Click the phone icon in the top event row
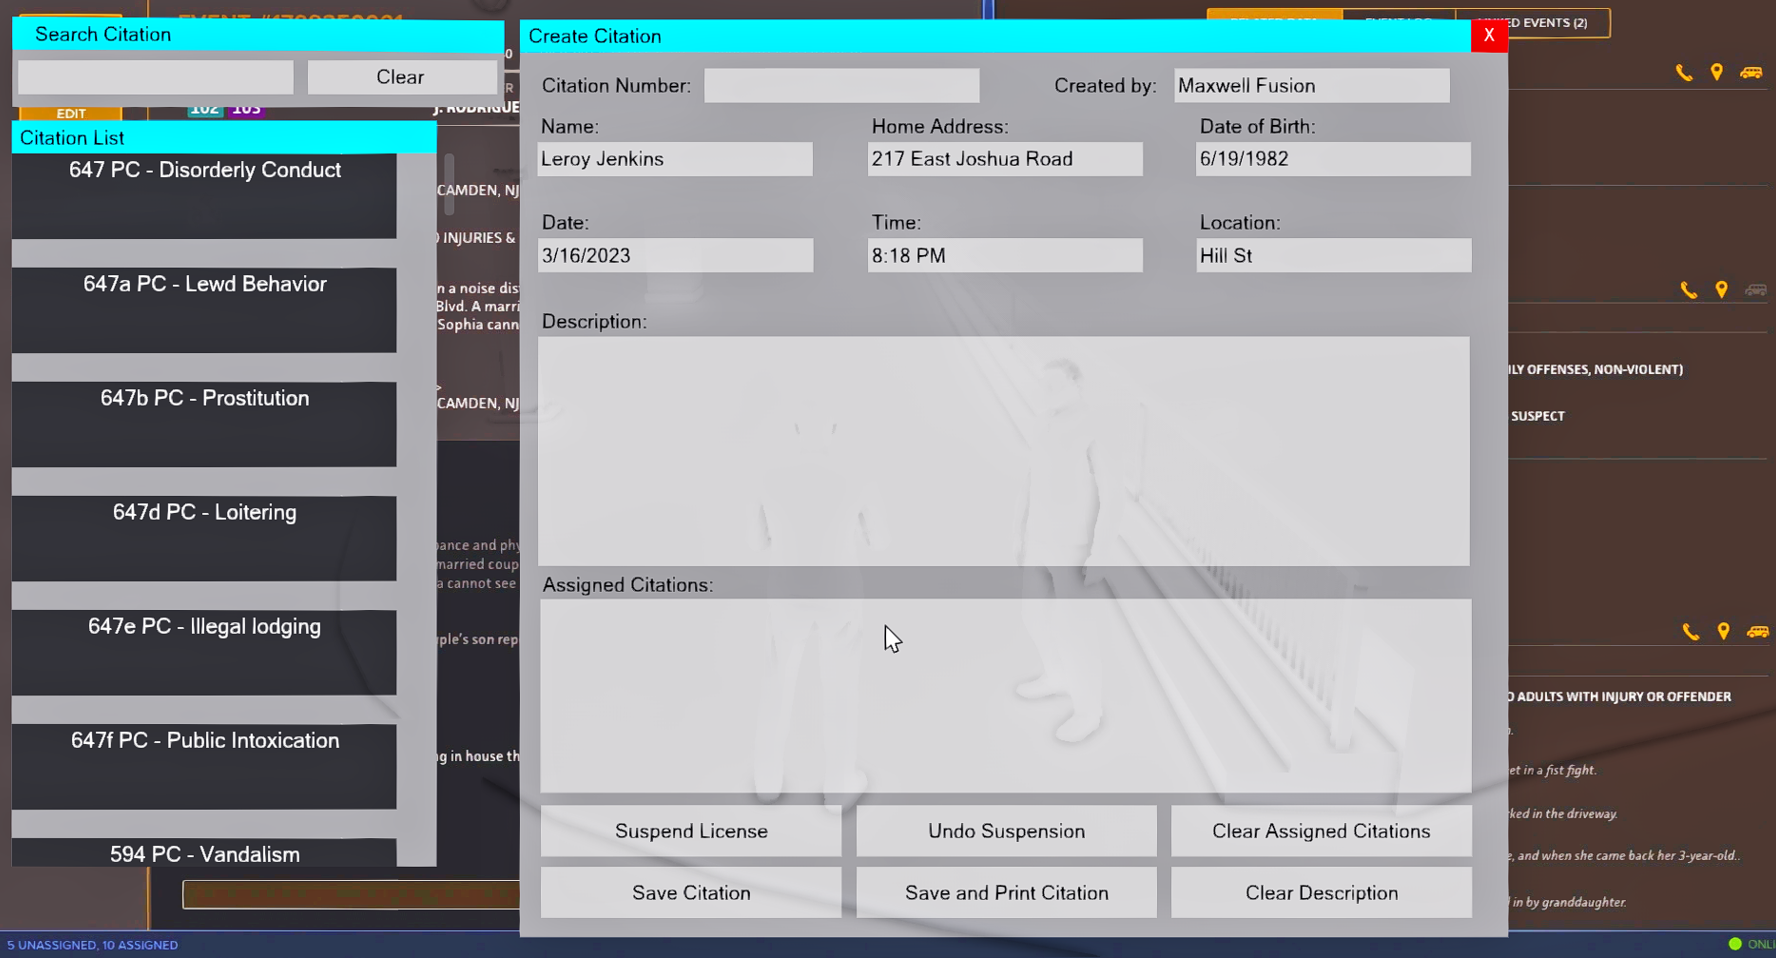The height and width of the screenshot is (958, 1776). tap(1684, 73)
